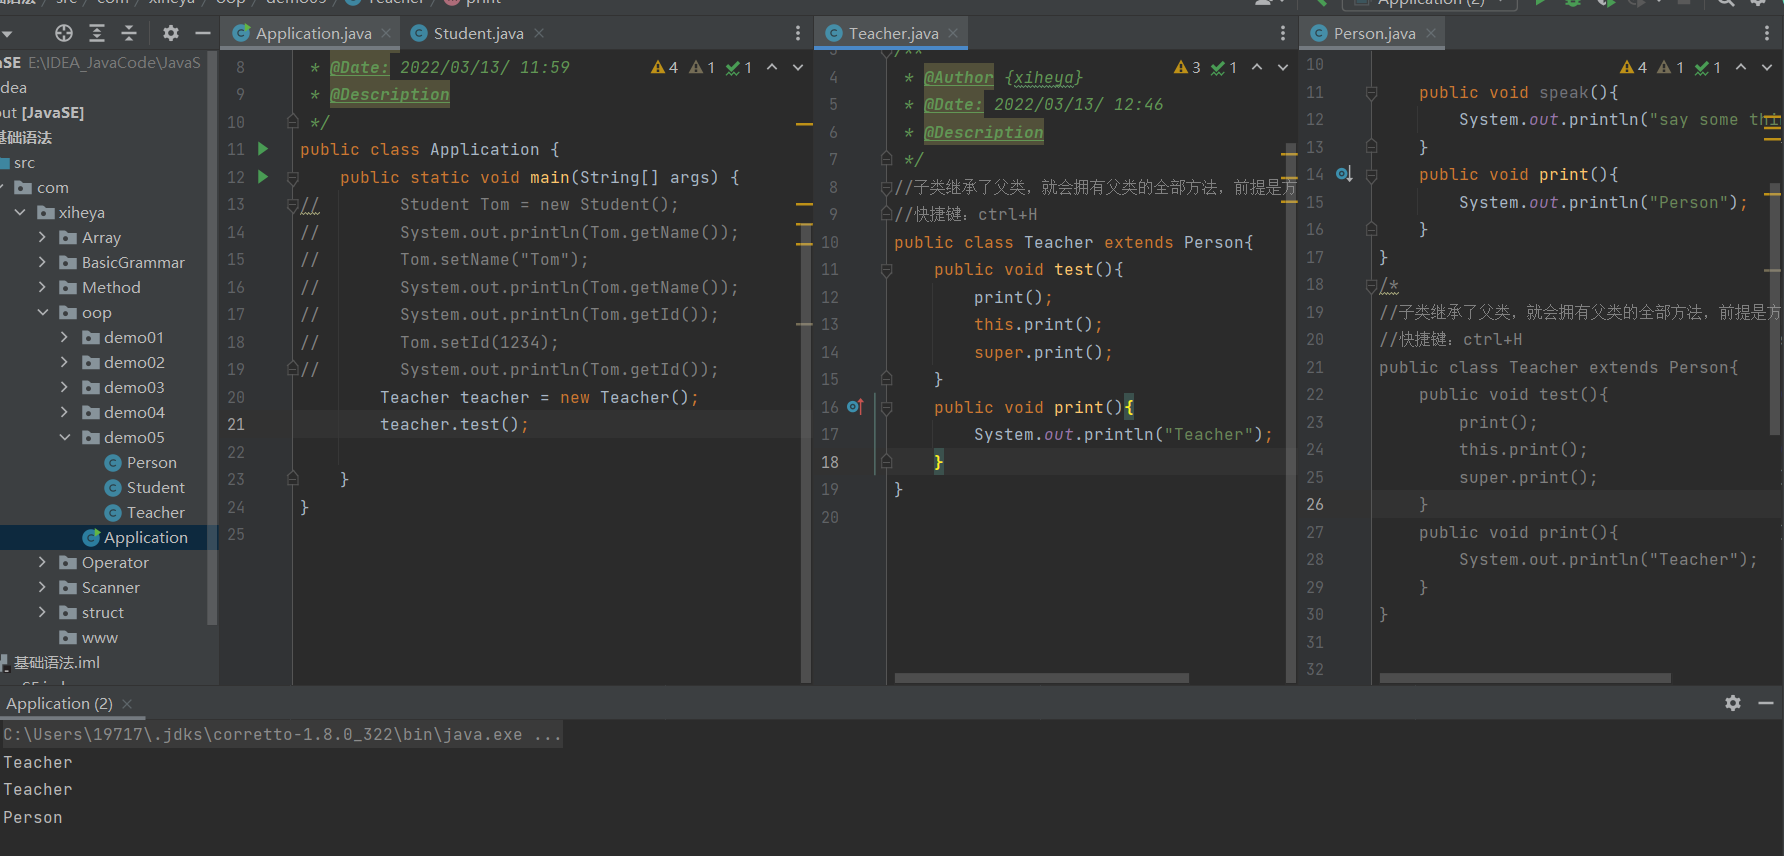This screenshot has width=1784, height=856.
Task: Hide the Project tool window
Action: (x=203, y=33)
